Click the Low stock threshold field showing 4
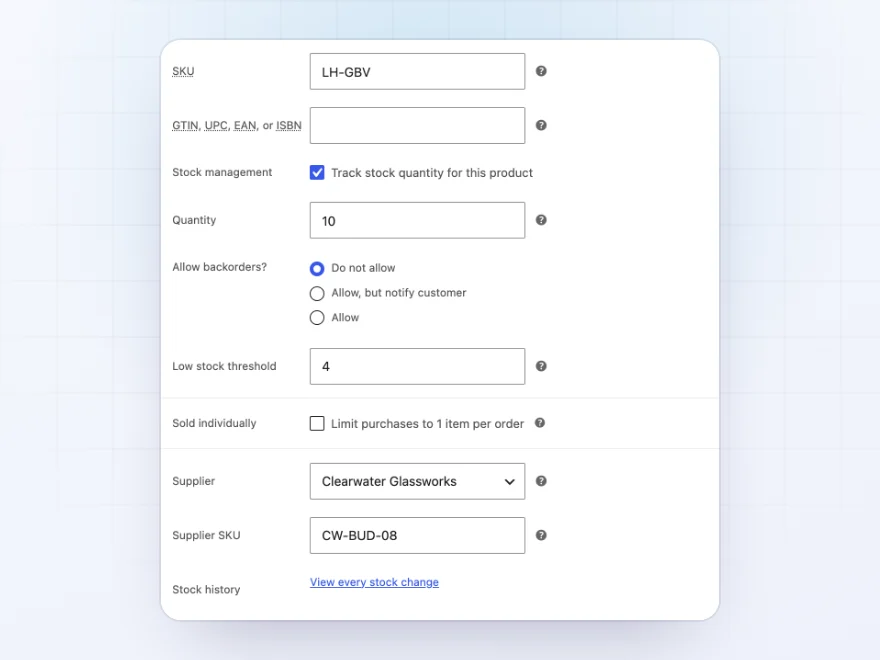The image size is (880, 660). pos(418,366)
